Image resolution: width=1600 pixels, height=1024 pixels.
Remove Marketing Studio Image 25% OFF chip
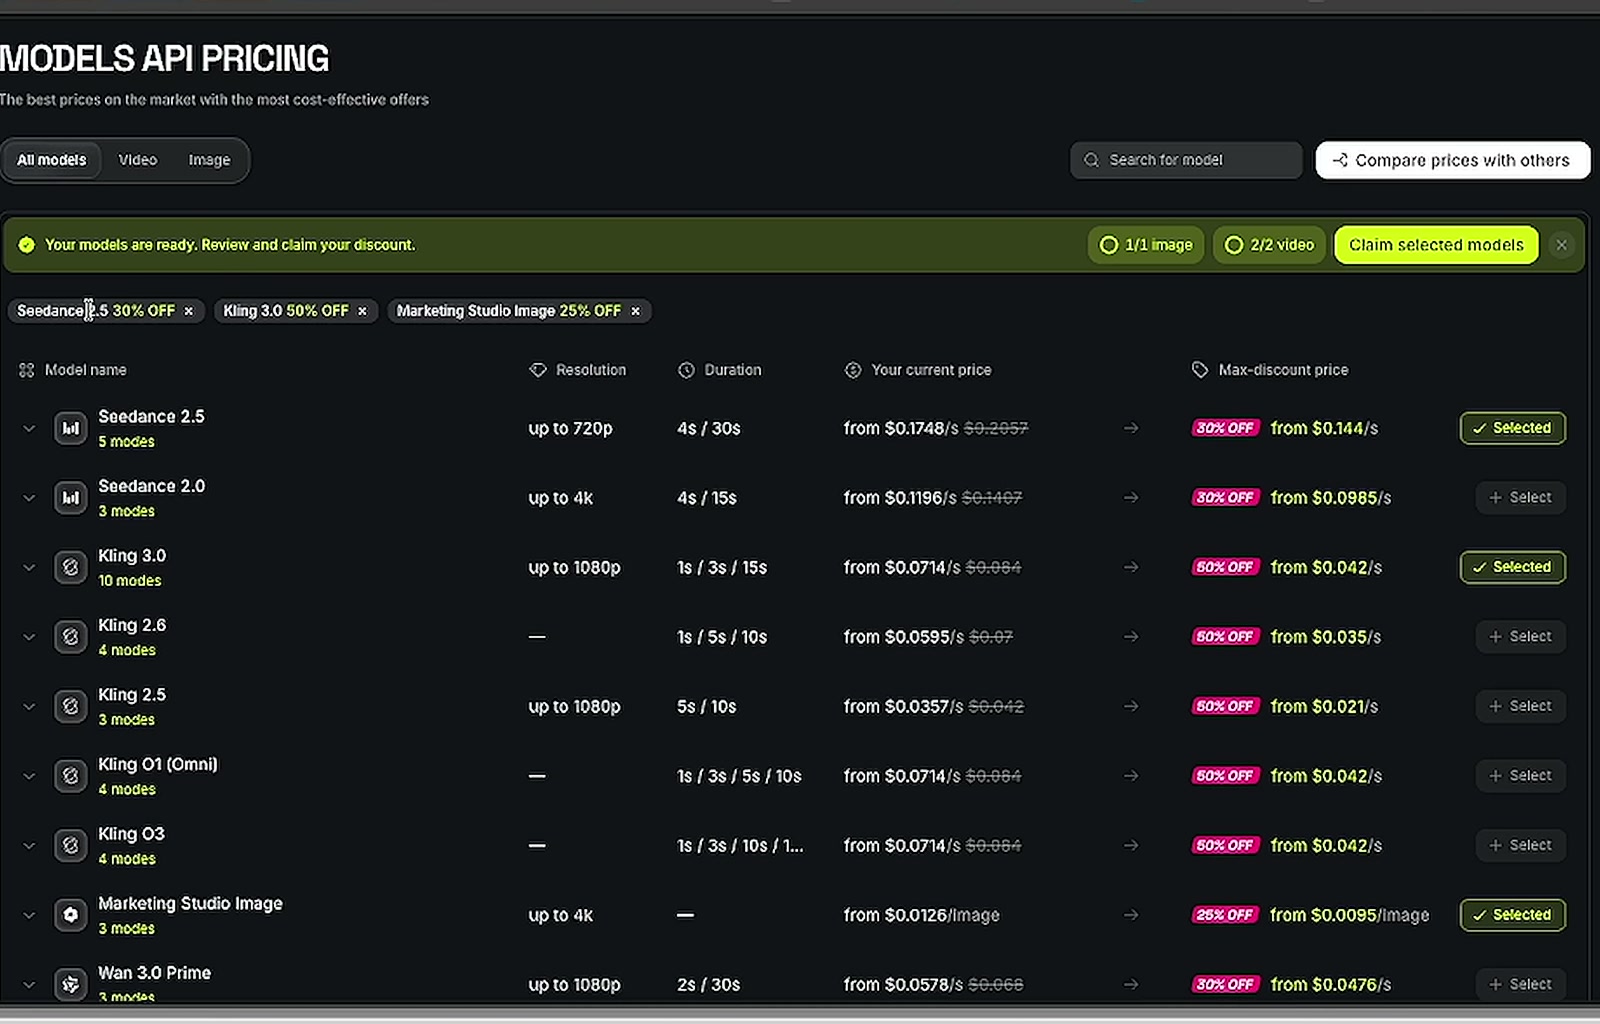pos(635,311)
